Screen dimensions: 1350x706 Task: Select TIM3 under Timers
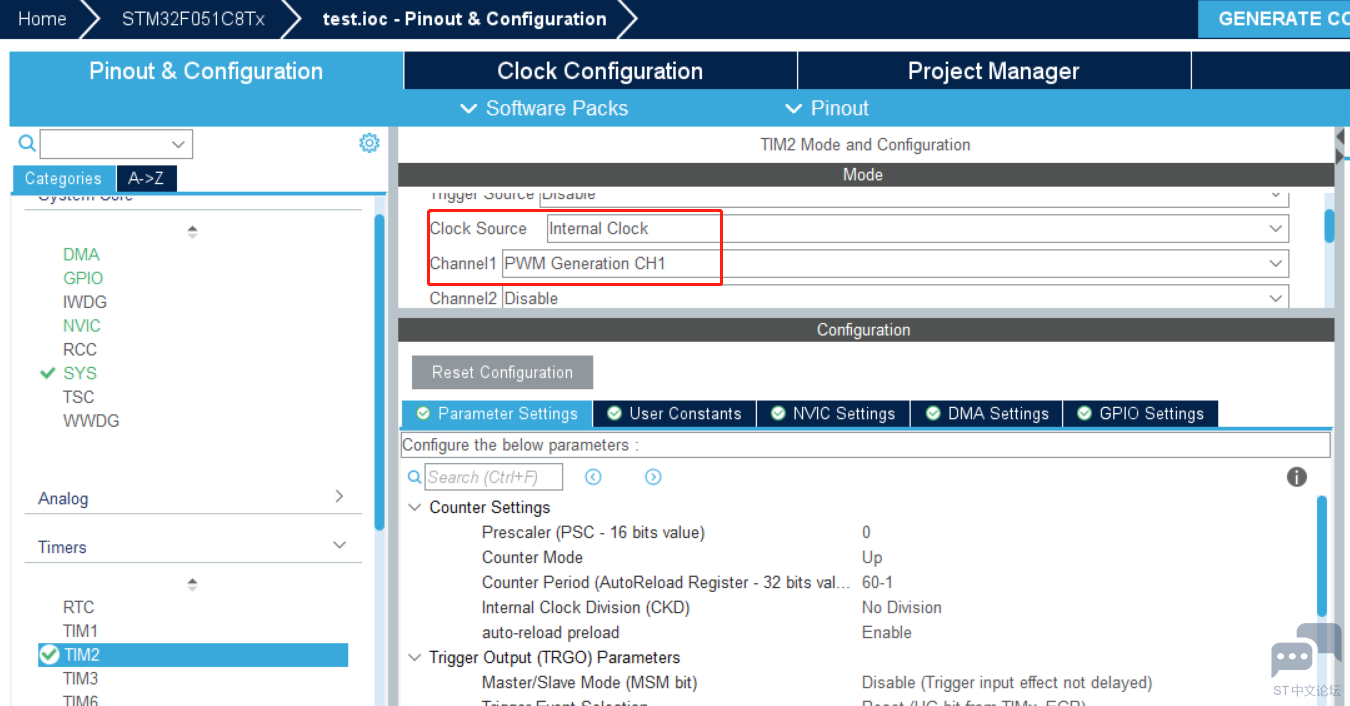click(x=81, y=679)
